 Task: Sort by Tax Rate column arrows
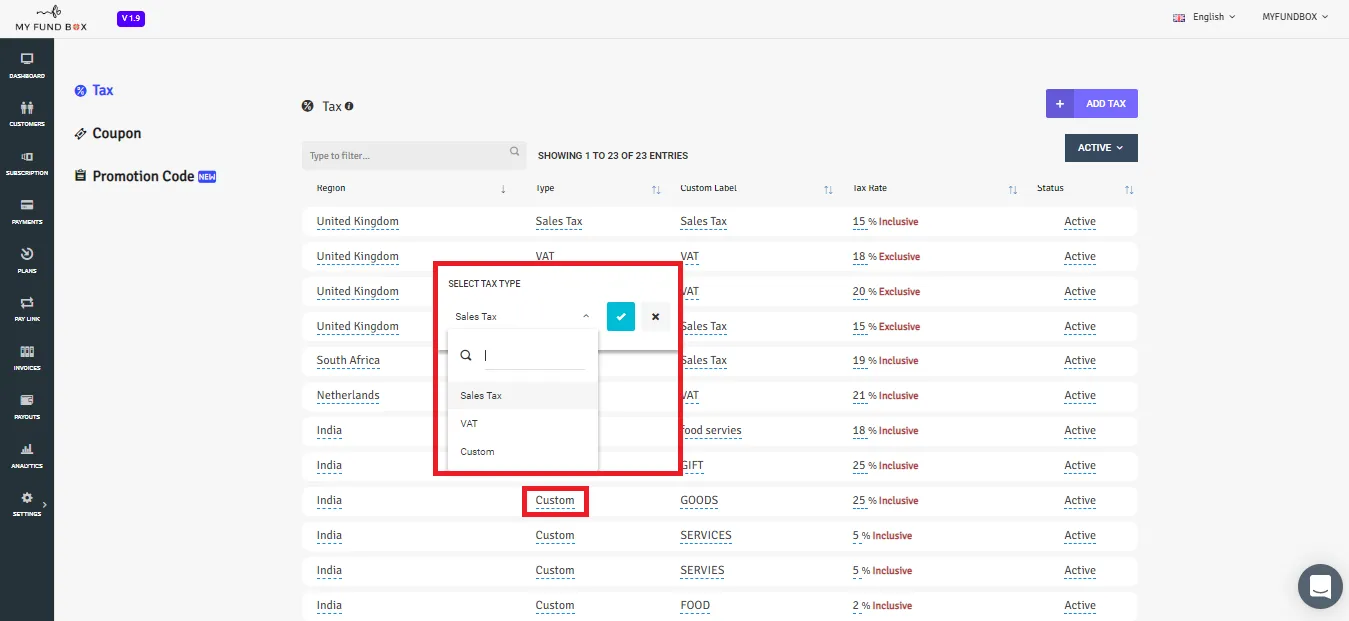pos(1013,189)
